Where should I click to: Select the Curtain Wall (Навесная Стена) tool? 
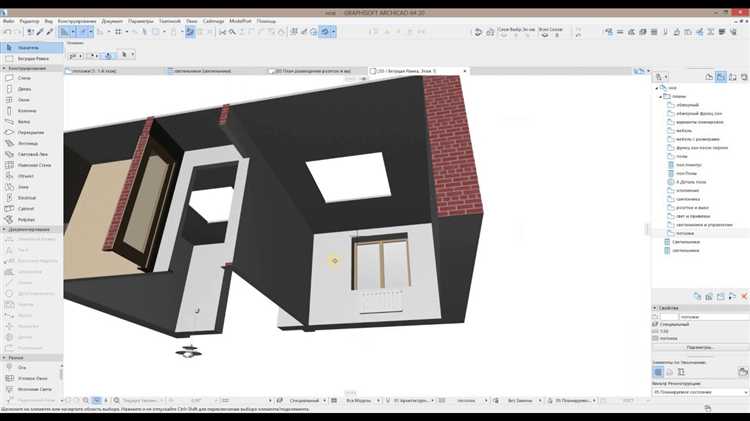(x=32, y=165)
